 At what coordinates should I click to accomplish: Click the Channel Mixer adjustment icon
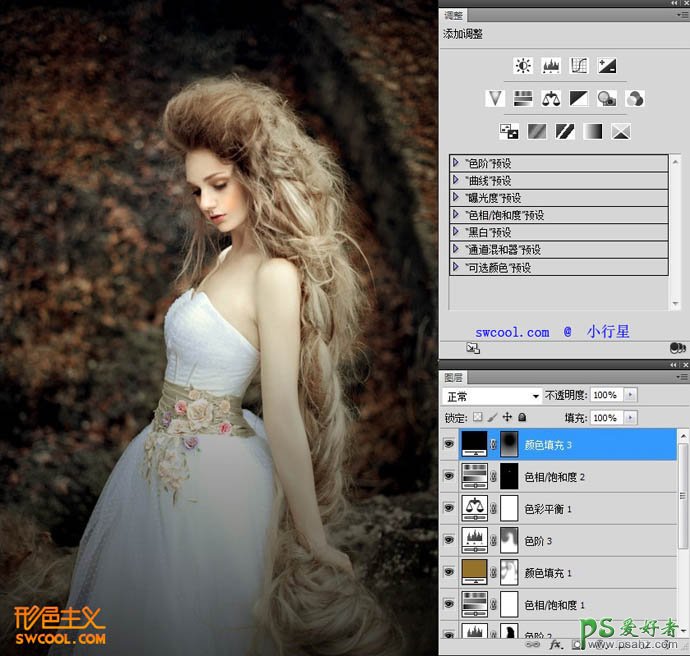coord(634,98)
